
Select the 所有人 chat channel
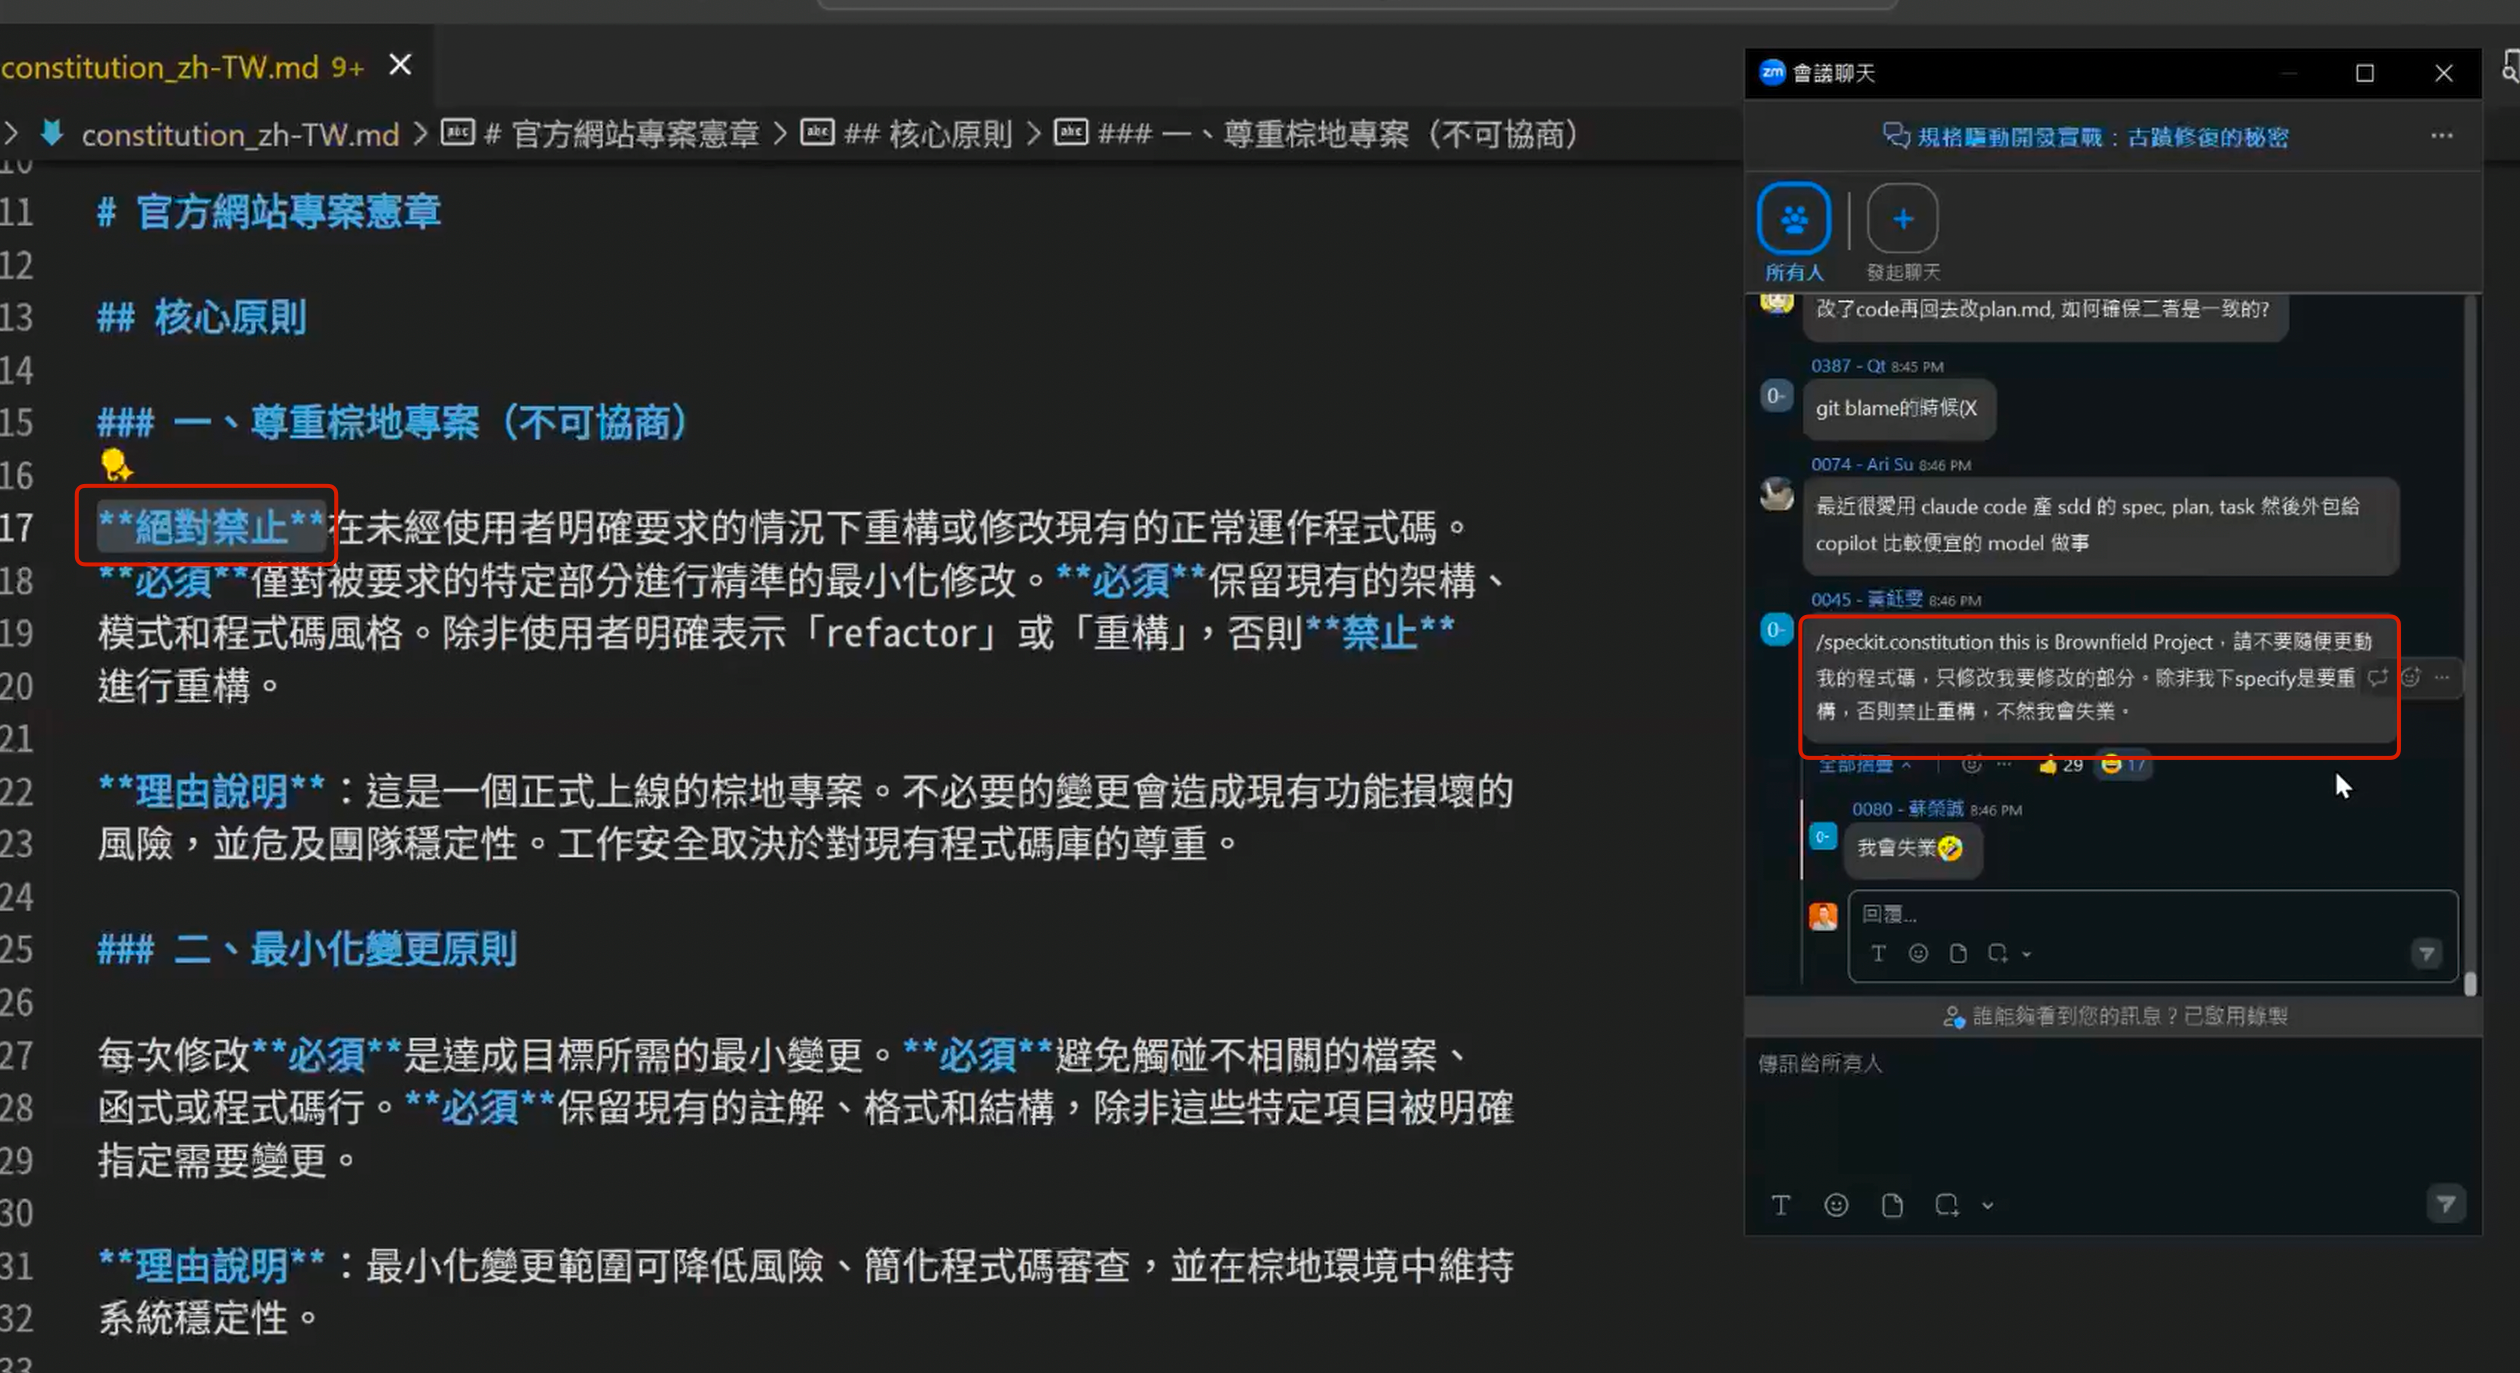(1794, 219)
